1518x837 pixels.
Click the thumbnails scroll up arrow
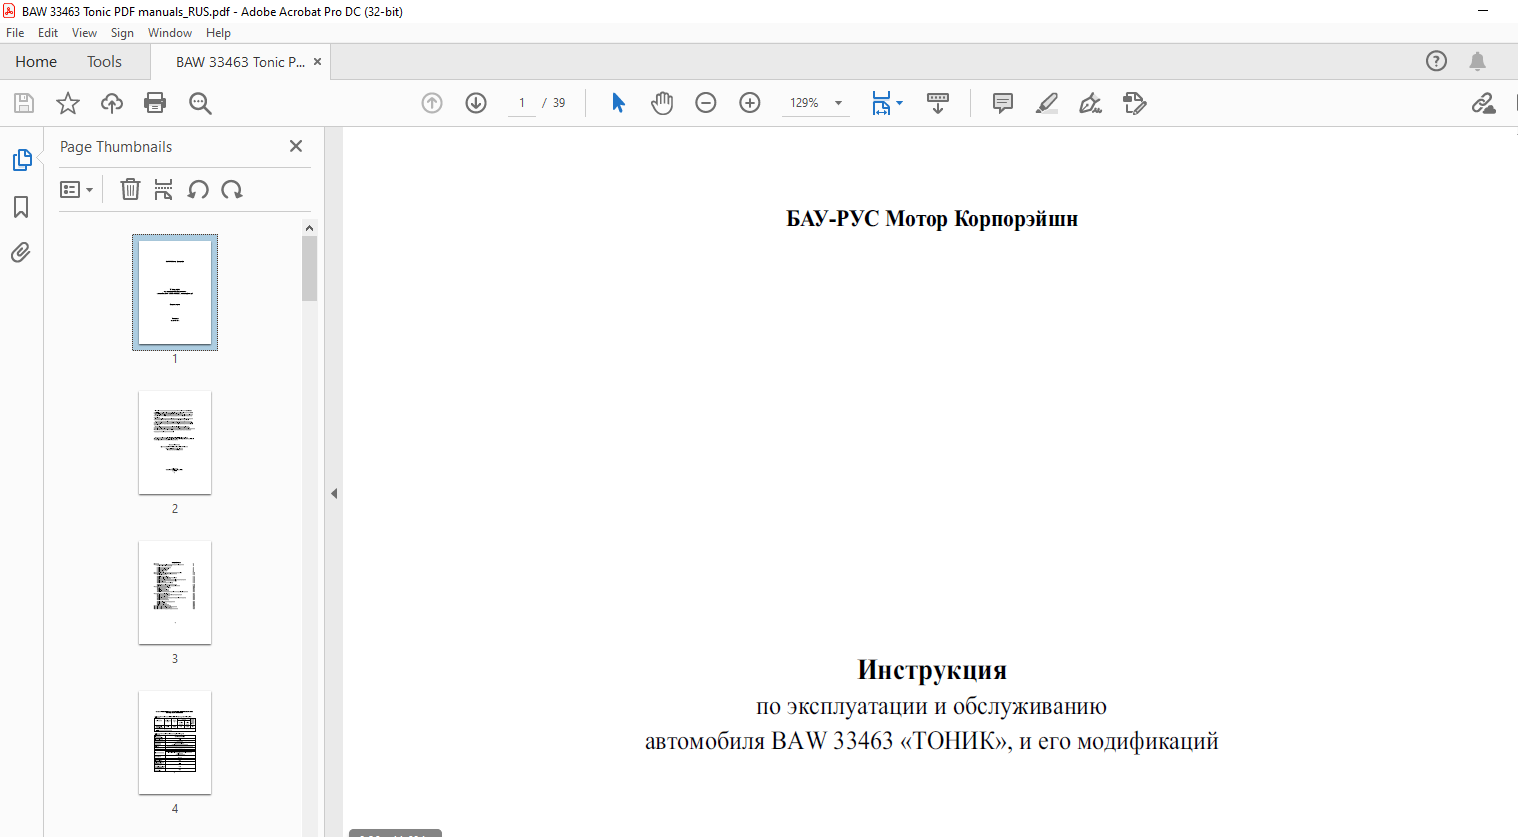(x=309, y=228)
